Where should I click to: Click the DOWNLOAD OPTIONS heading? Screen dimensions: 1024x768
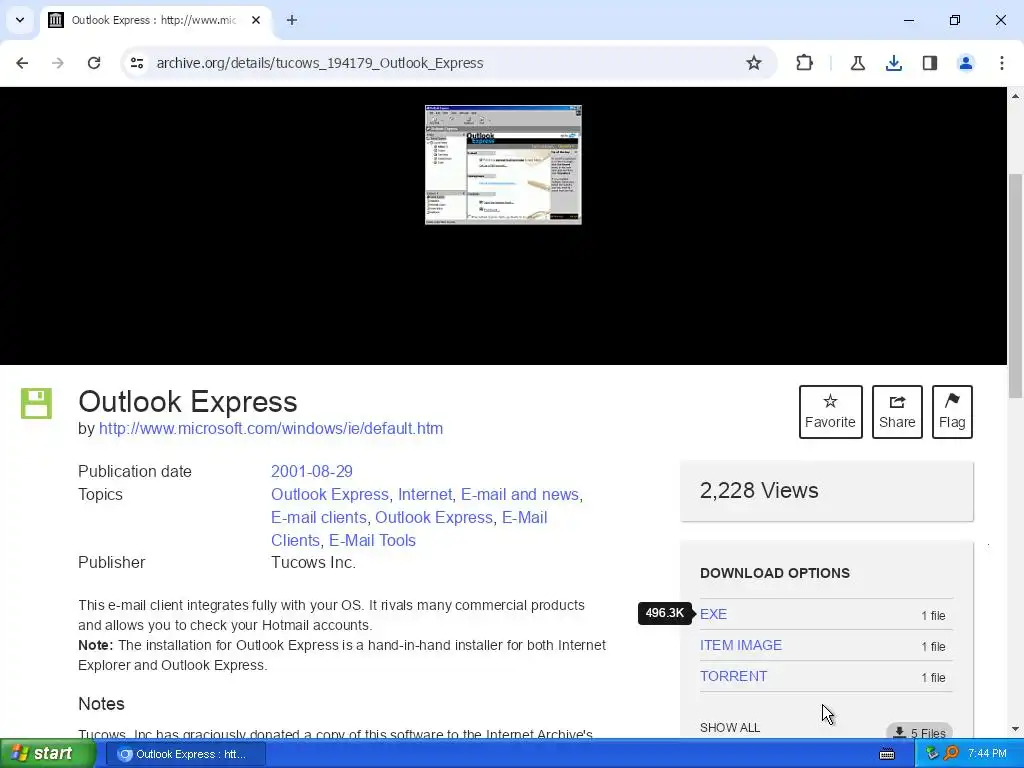click(775, 573)
